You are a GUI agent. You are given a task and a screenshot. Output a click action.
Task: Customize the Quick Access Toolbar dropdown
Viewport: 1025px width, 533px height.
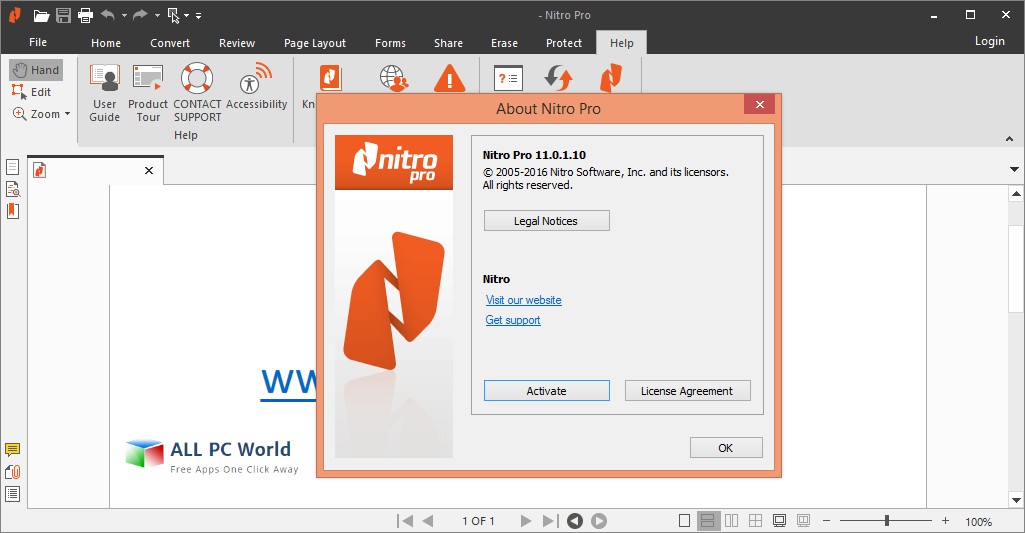[x=198, y=16]
